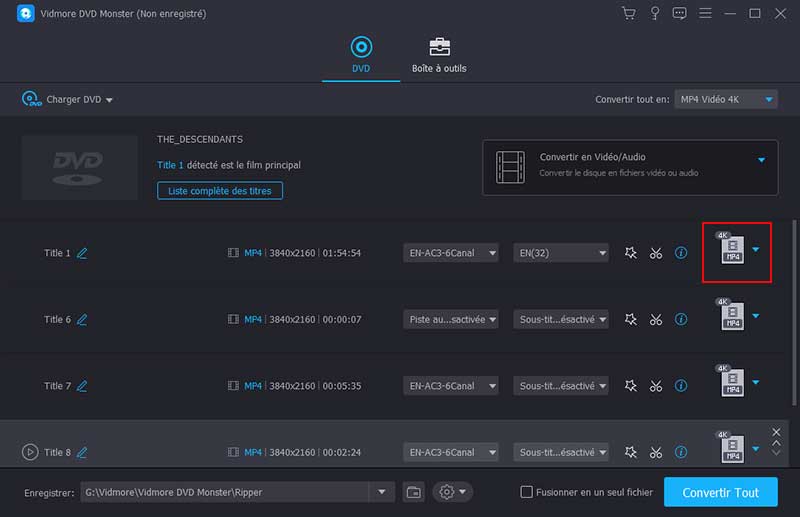Open edit effects wand for Title 7
Screen dimensions: 800x517
point(631,386)
